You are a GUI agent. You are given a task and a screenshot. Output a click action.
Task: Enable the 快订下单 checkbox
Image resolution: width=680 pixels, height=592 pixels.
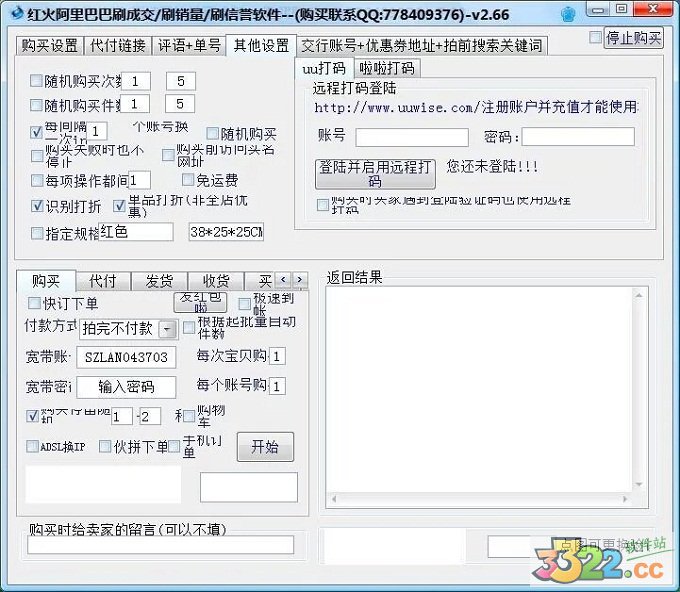(x=34, y=303)
